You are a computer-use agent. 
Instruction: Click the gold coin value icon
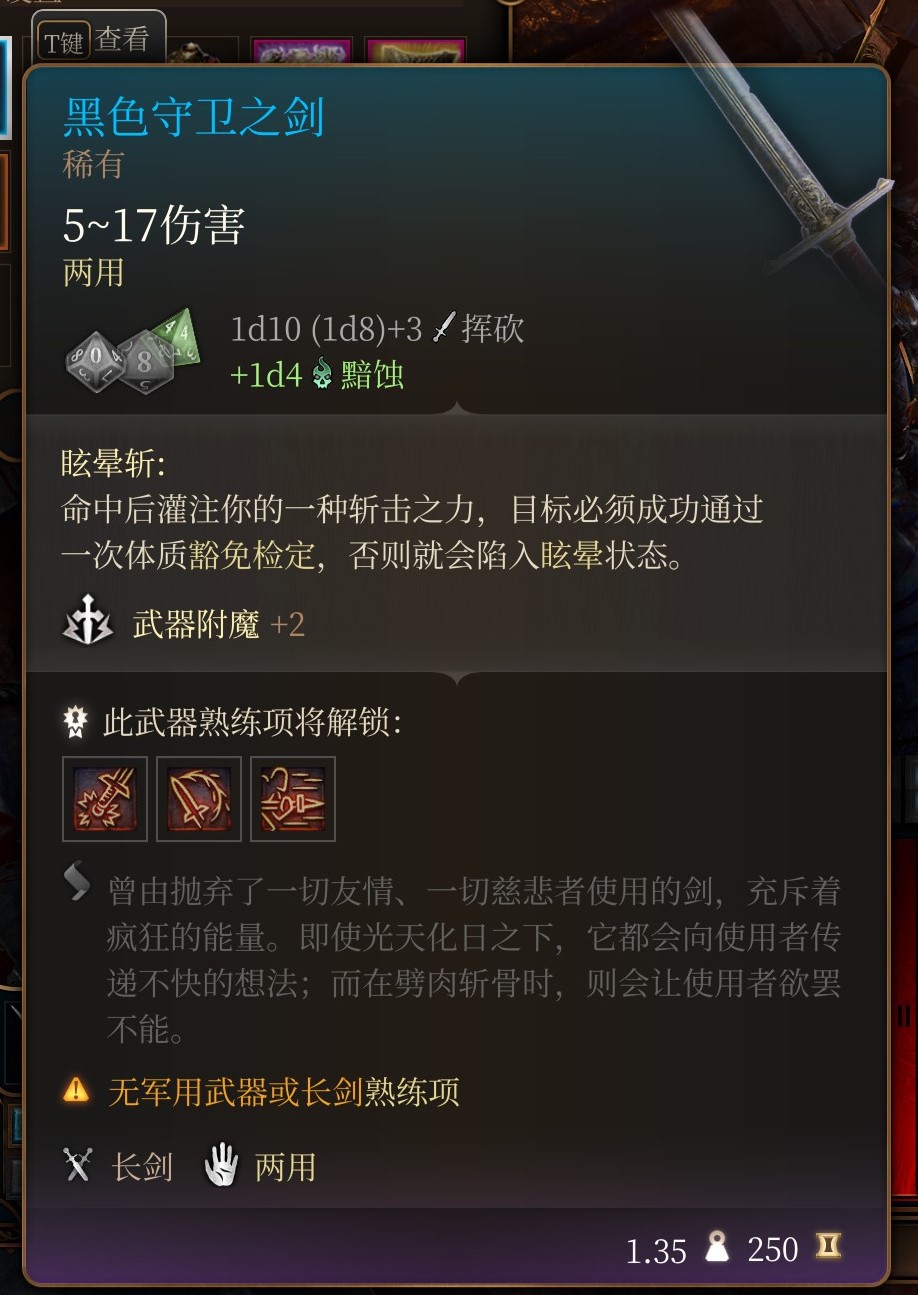tap(829, 1247)
